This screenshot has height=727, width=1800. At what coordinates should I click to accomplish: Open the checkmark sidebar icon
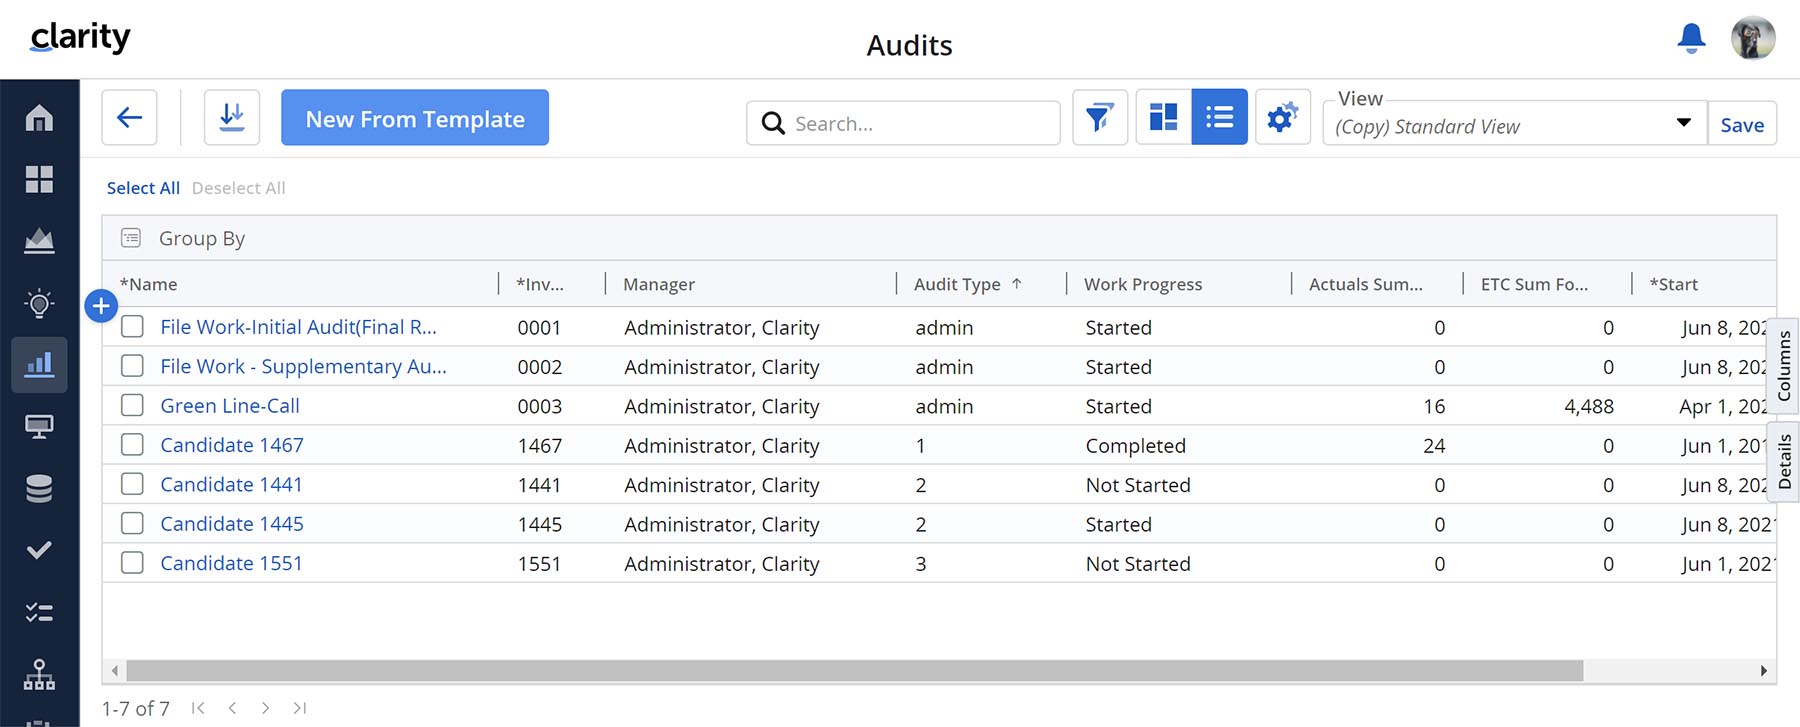tap(39, 550)
